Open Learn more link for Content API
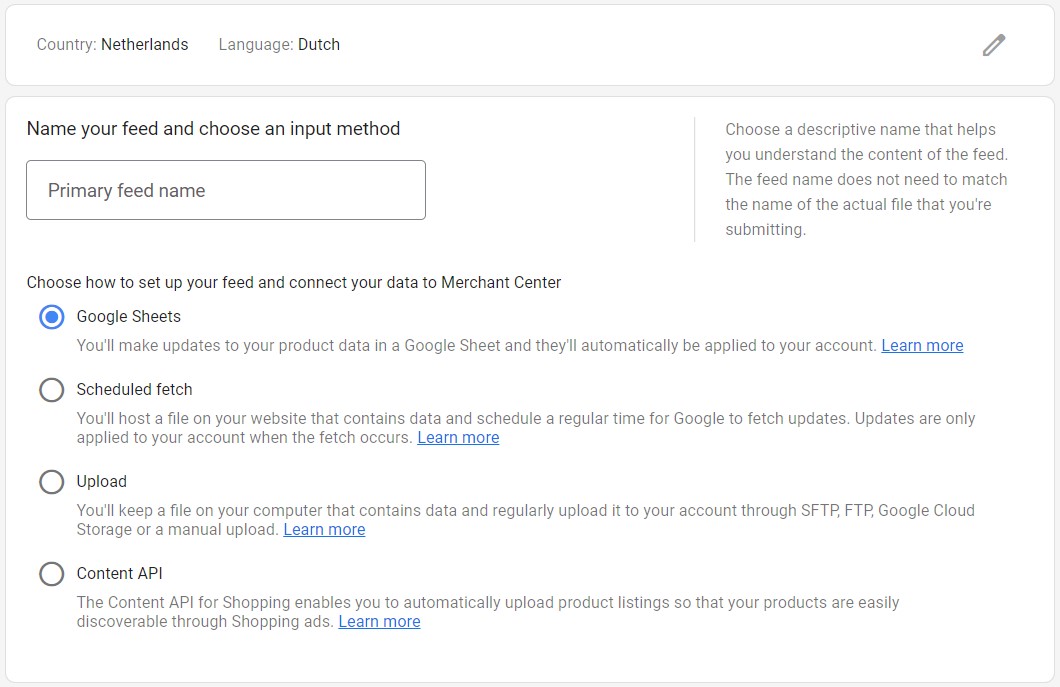Screen dimensions: 1060x687 click(379, 621)
